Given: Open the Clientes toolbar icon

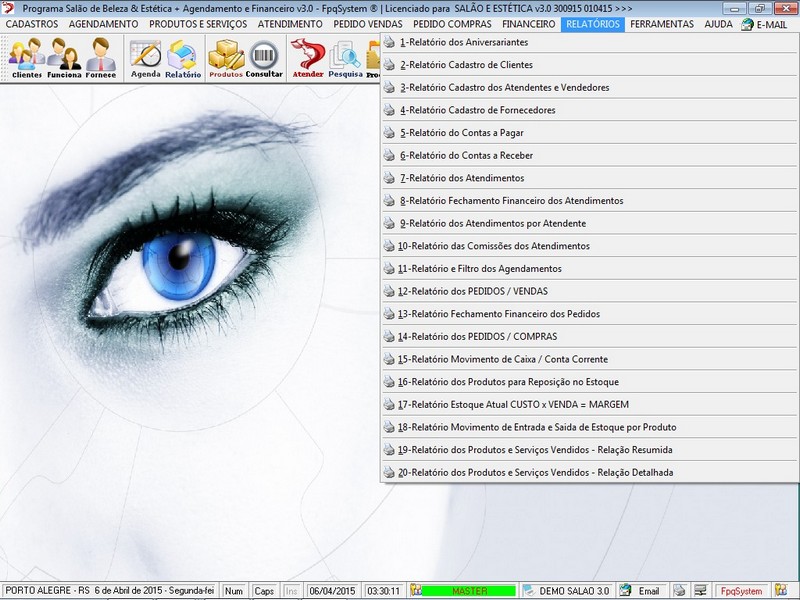Looking at the screenshot, I should (x=27, y=58).
